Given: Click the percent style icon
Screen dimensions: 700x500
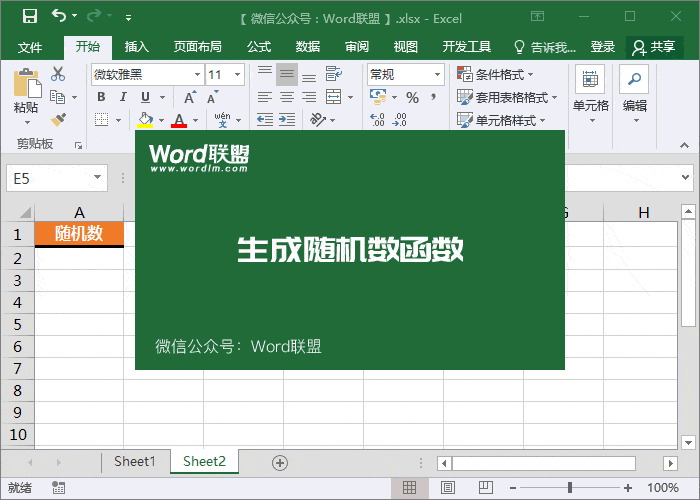Looking at the screenshot, I should (x=412, y=97).
